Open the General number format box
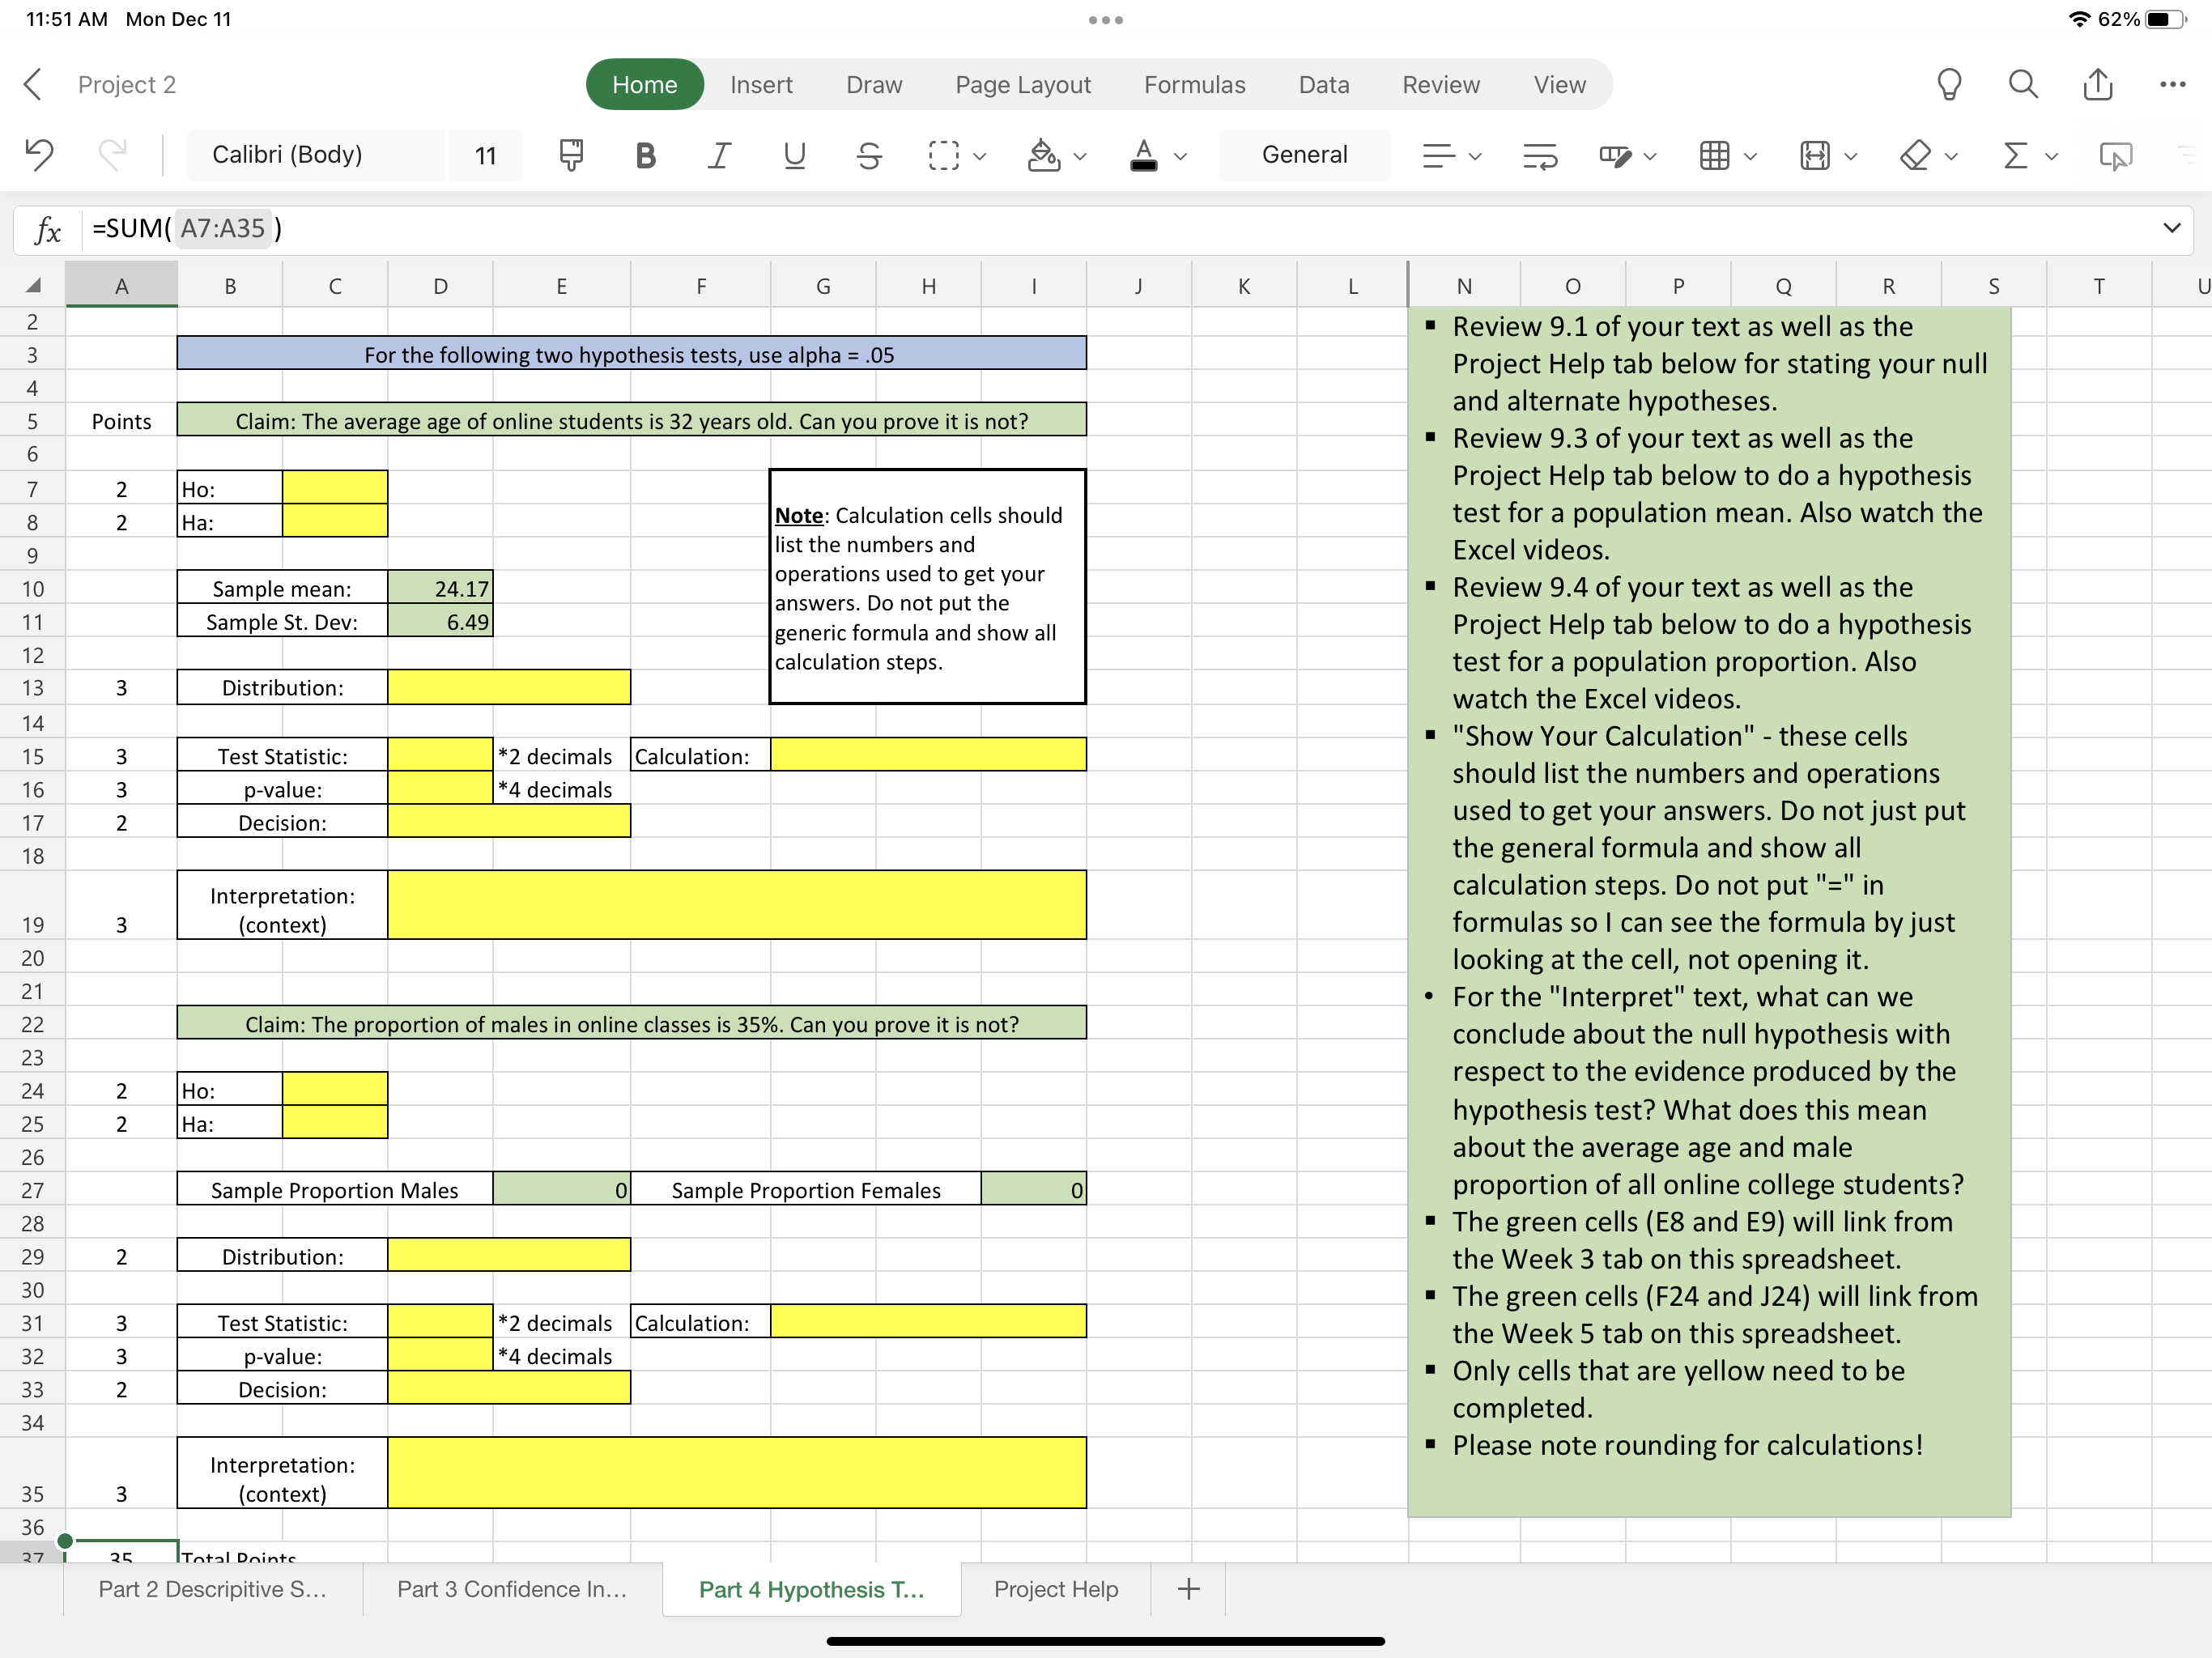This screenshot has width=2212, height=1658. (x=1304, y=155)
